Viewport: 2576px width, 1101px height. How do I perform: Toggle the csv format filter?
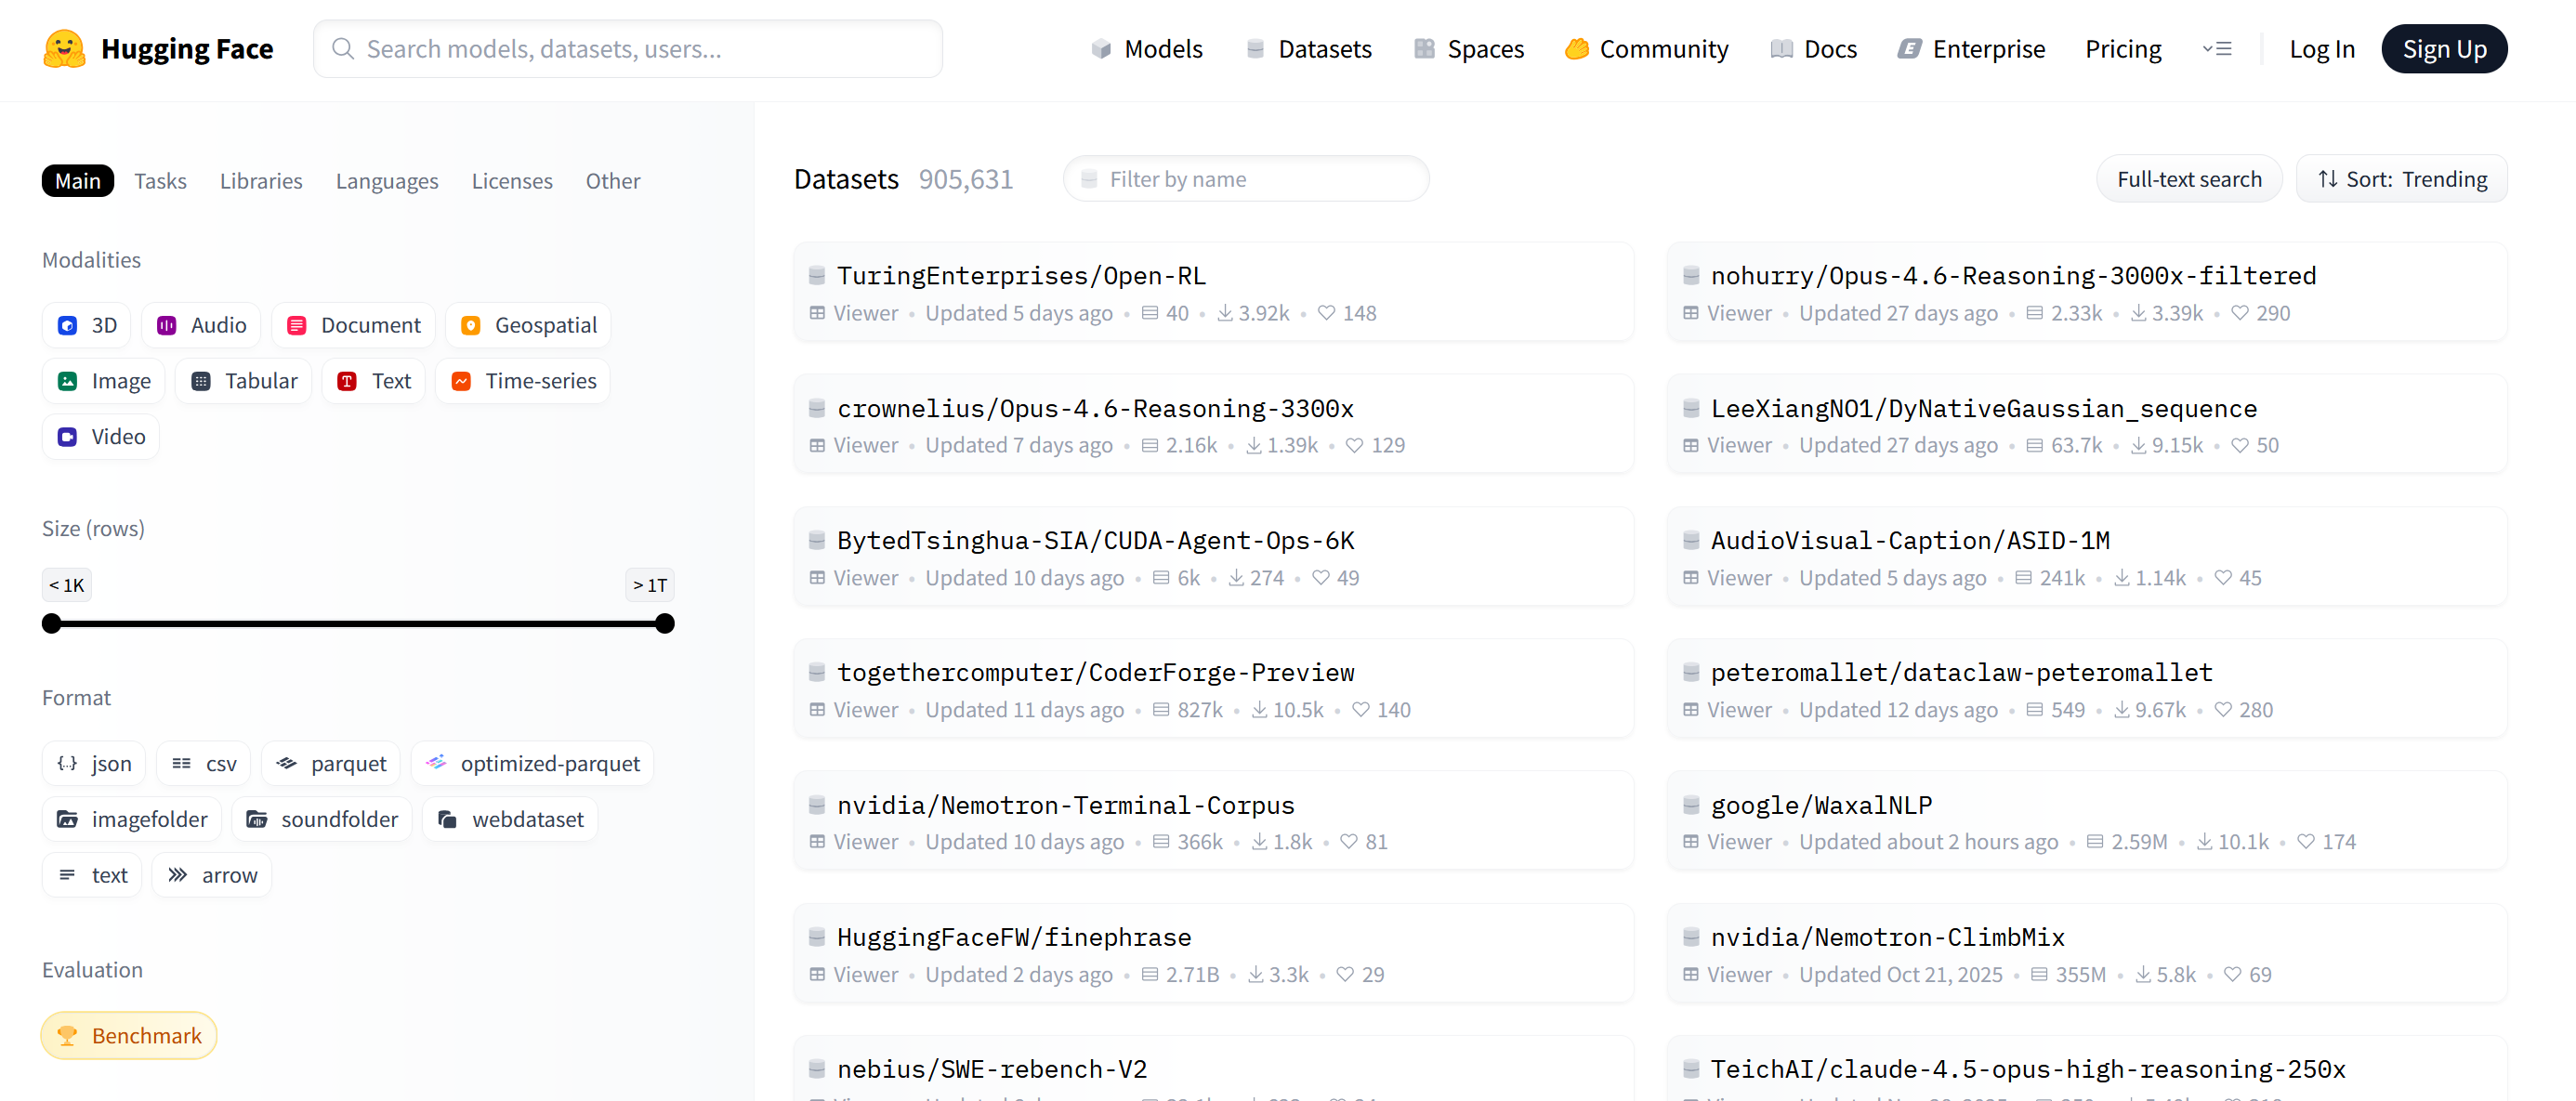click(x=204, y=763)
